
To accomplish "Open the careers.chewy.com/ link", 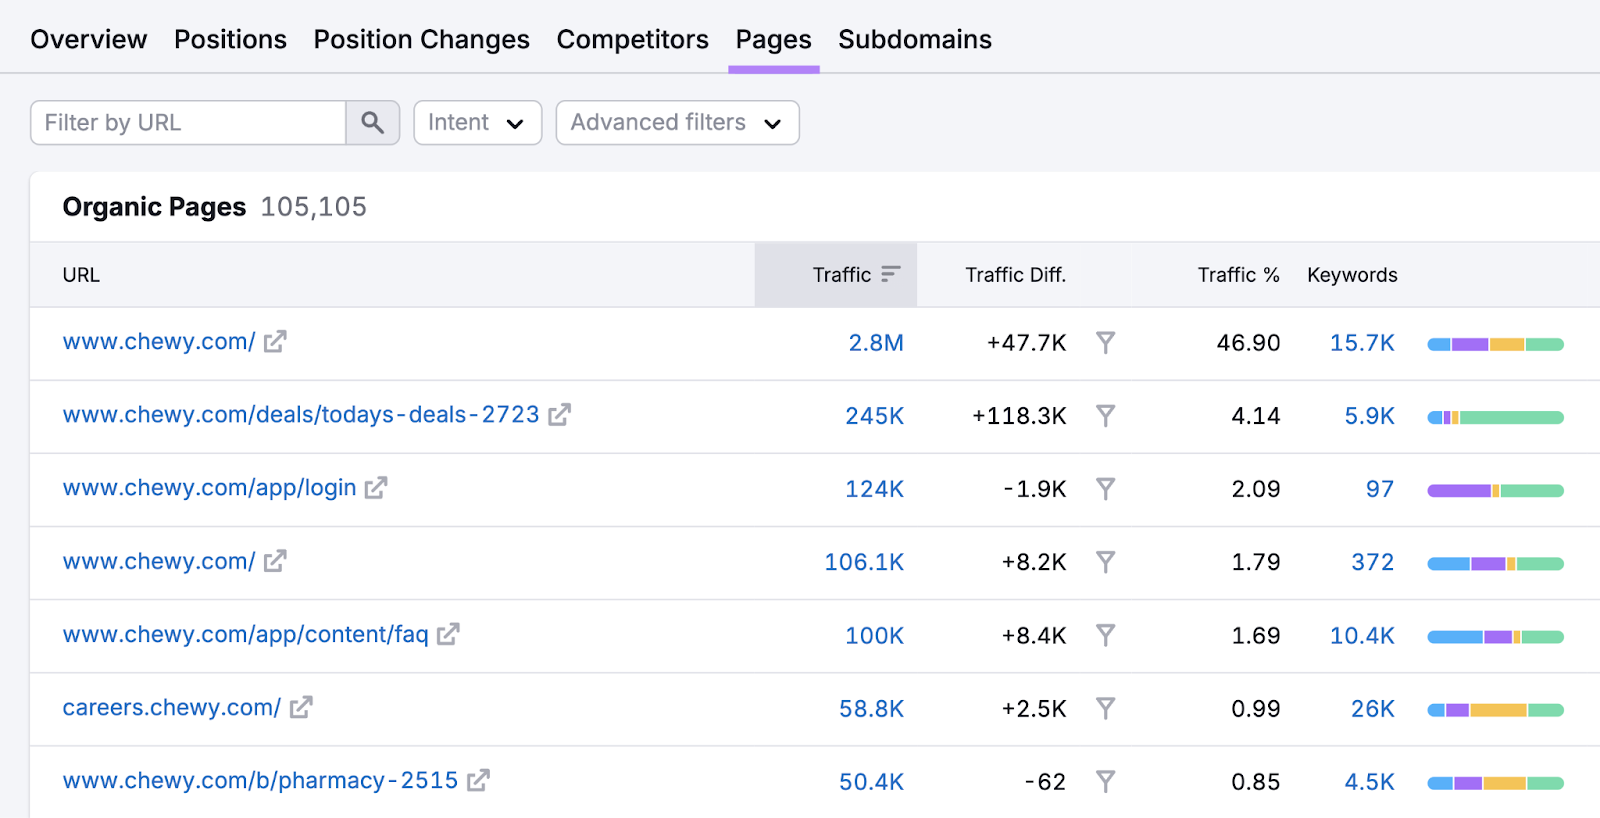I will click(172, 708).
